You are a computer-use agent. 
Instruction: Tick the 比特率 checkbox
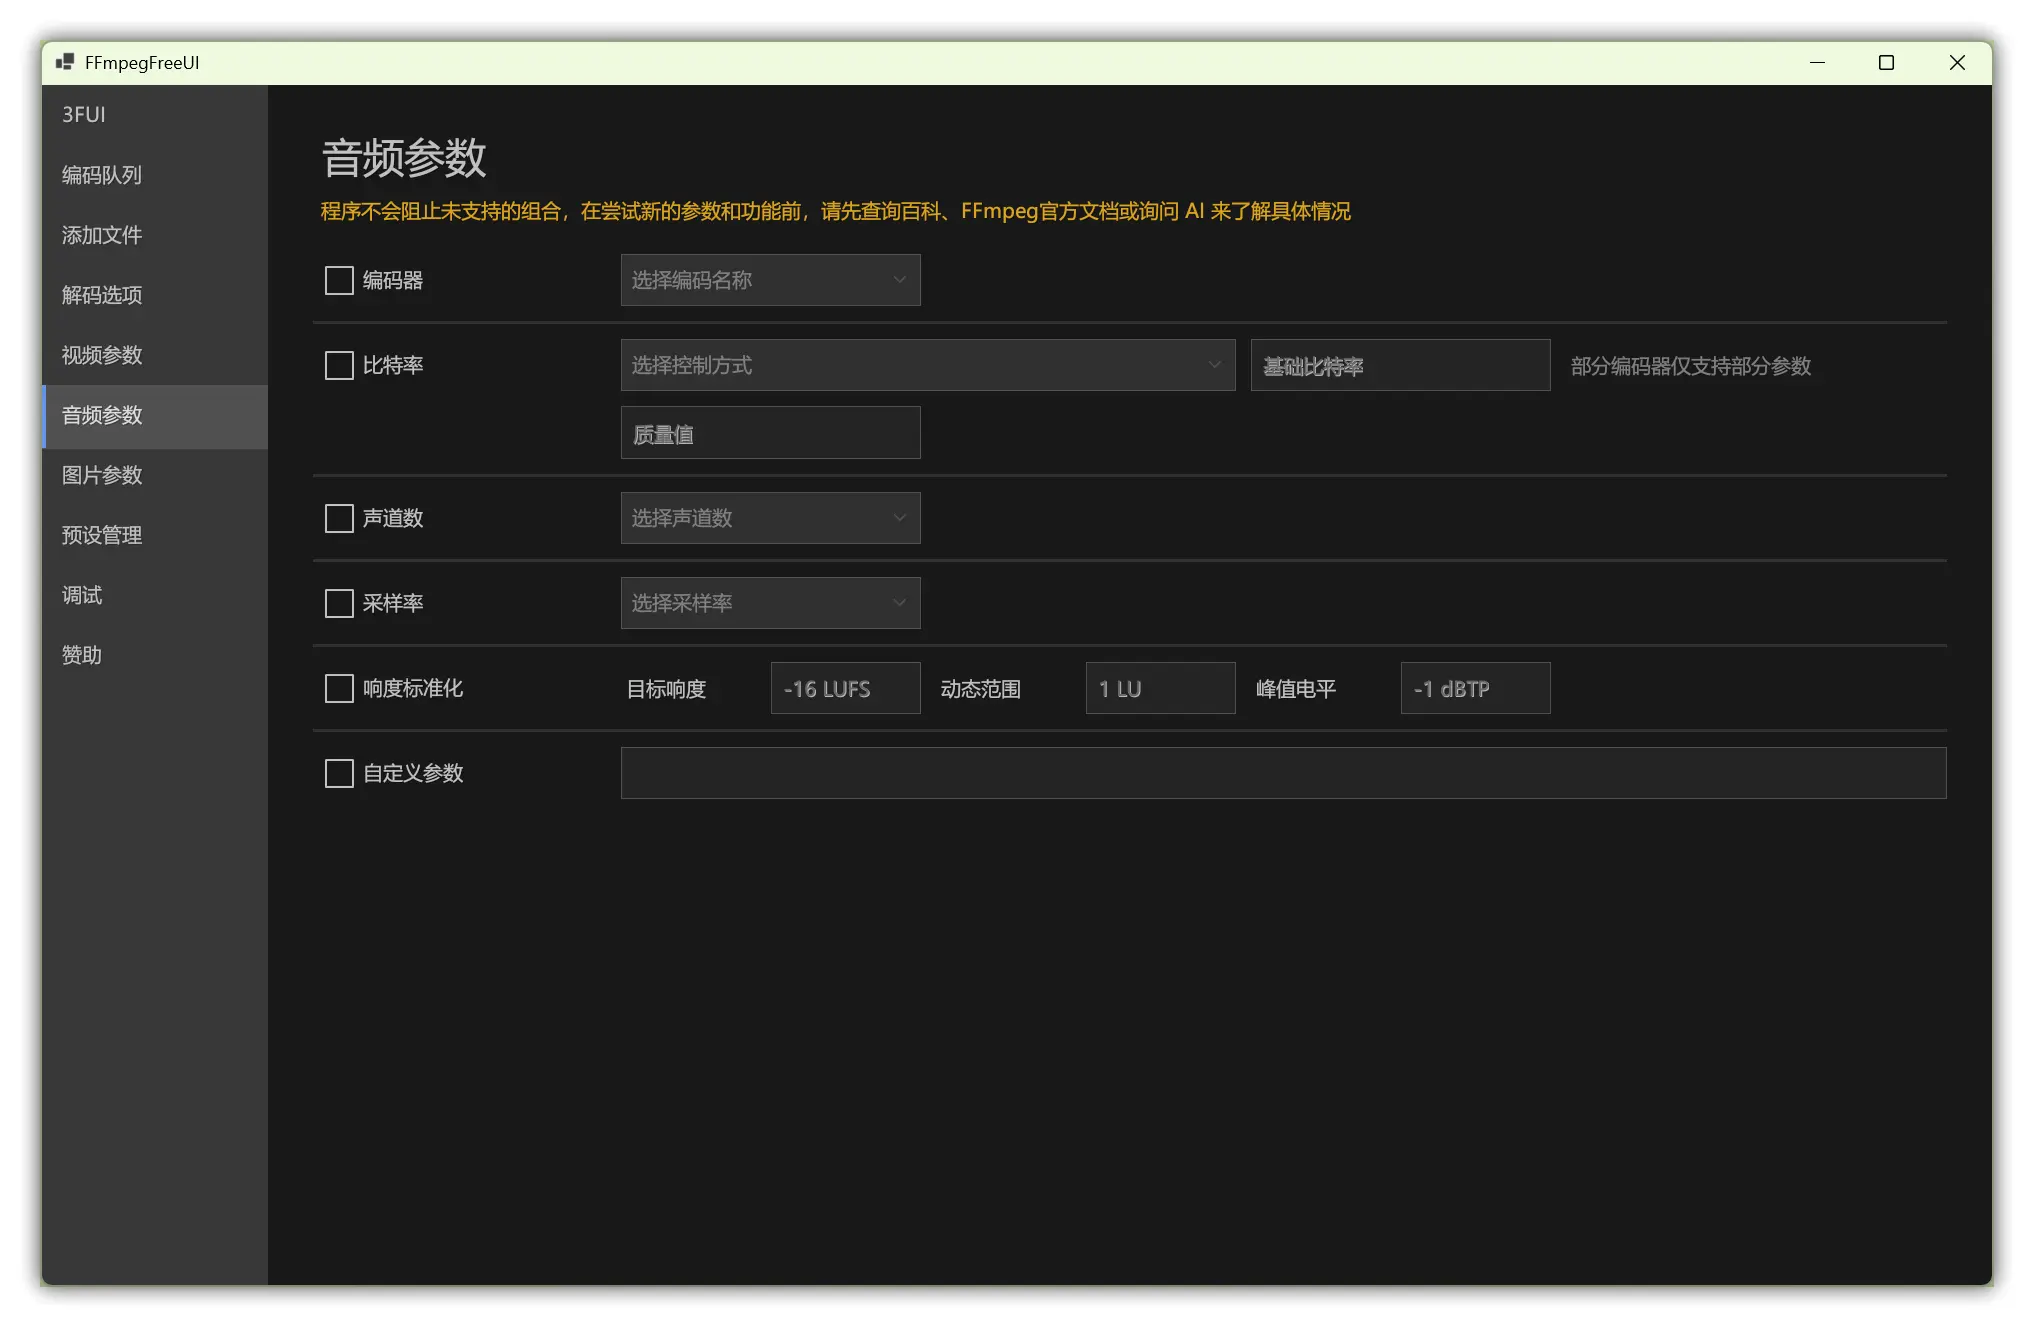pos(339,365)
